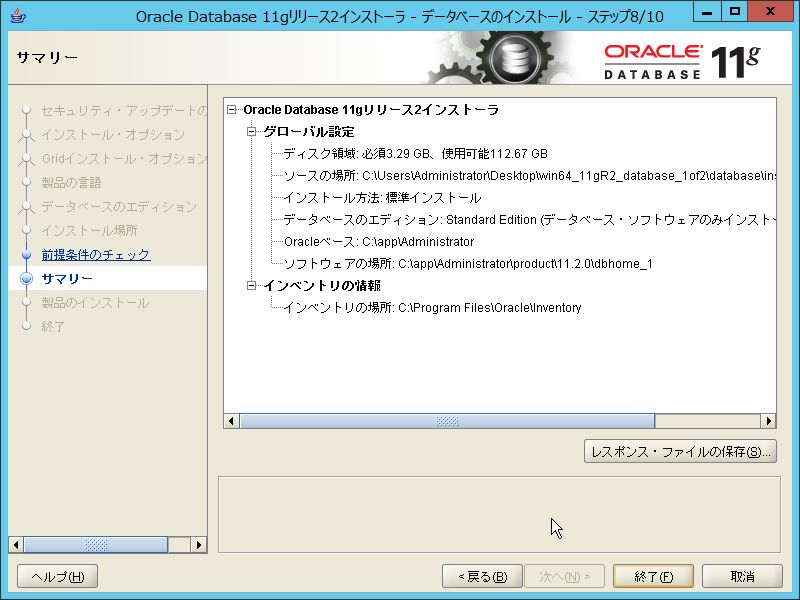Click the summary tree scroll right arrow
Image resolution: width=800 pixels, height=600 pixels.
(768, 421)
